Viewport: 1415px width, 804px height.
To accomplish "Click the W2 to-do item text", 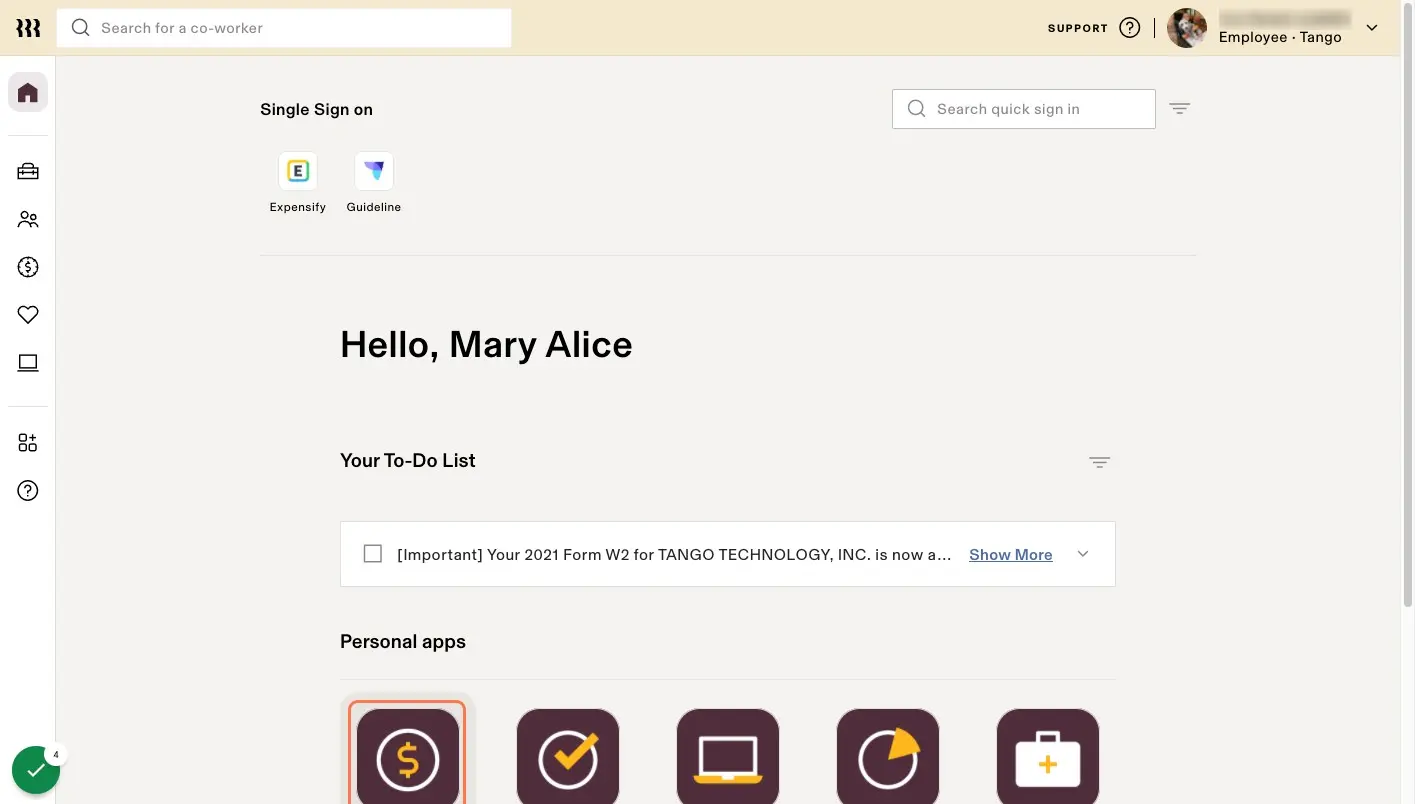I will pyautogui.click(x=674, y=555).
